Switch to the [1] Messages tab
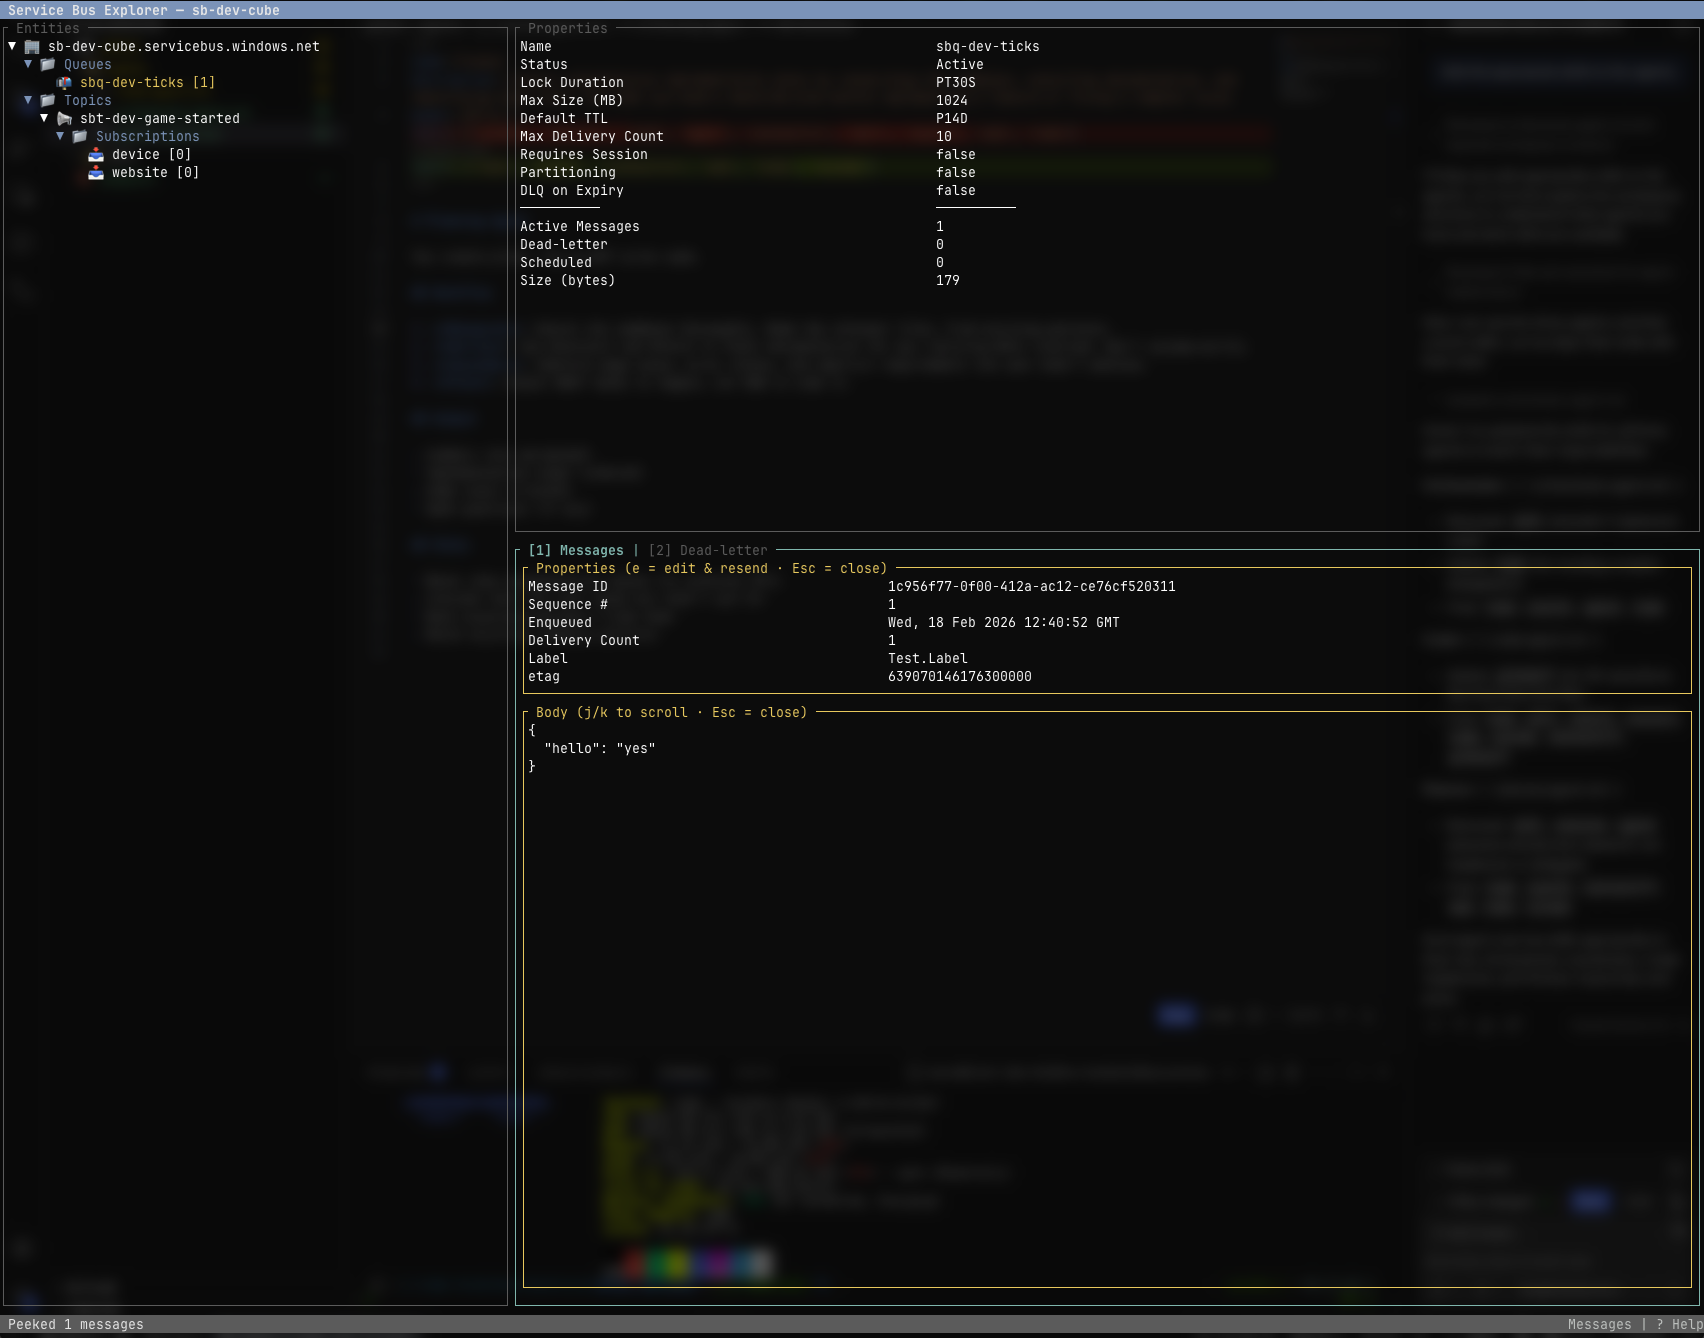The image size is (1704, 1338). coord(576,551)
